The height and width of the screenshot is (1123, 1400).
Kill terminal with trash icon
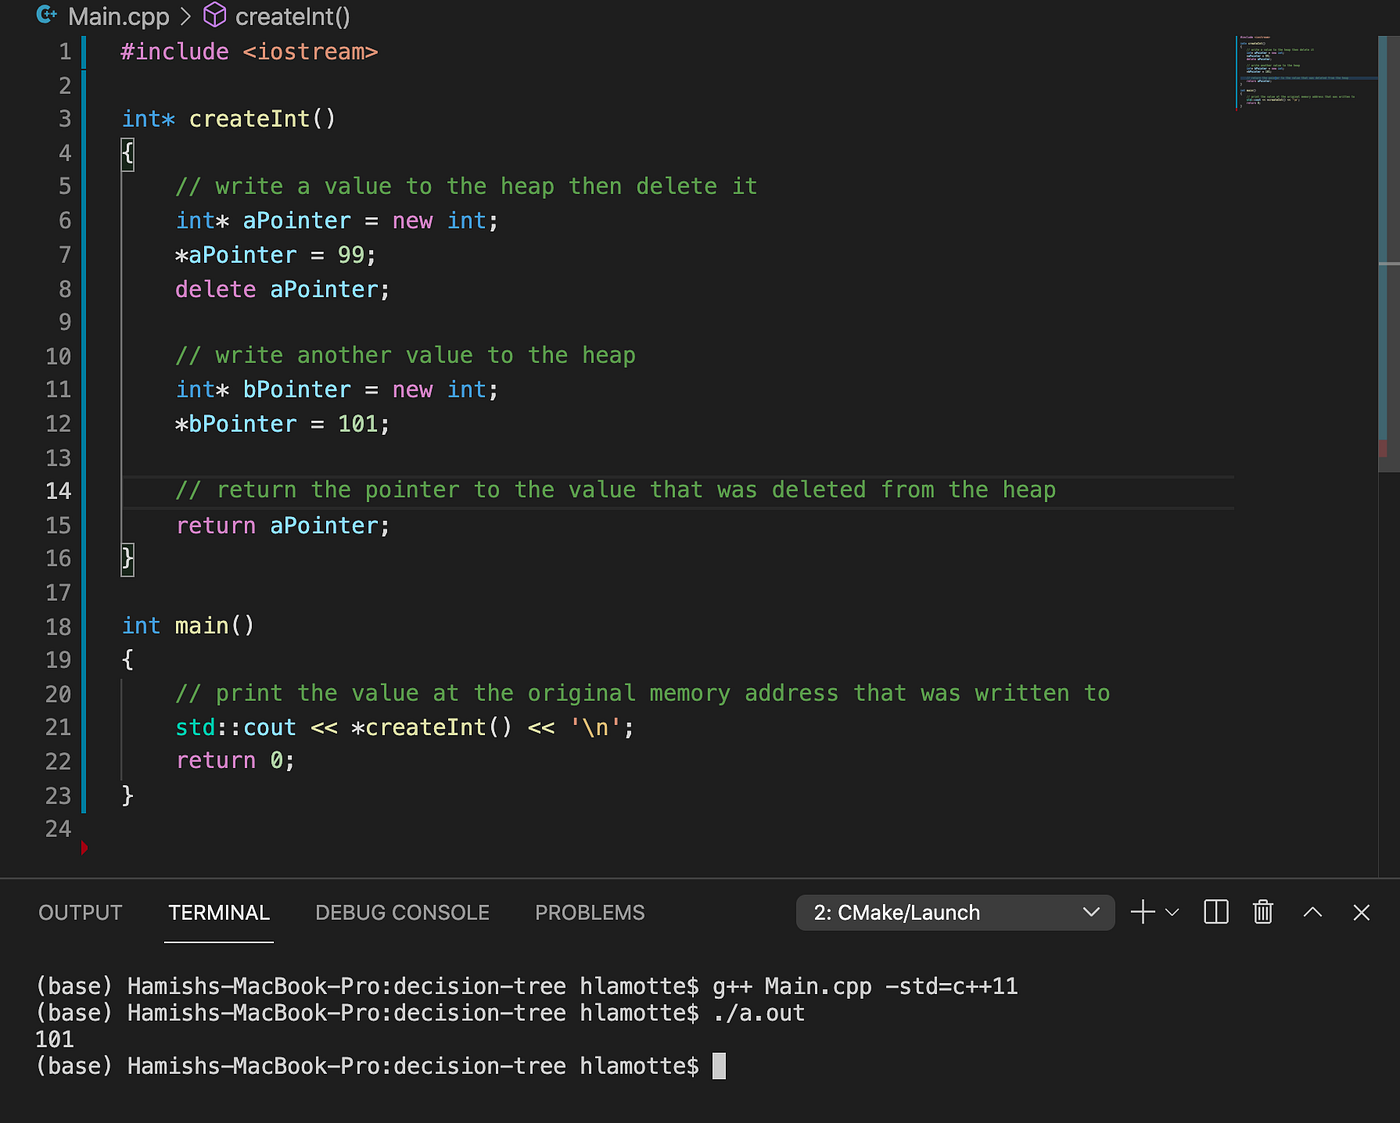point(1263,912)
